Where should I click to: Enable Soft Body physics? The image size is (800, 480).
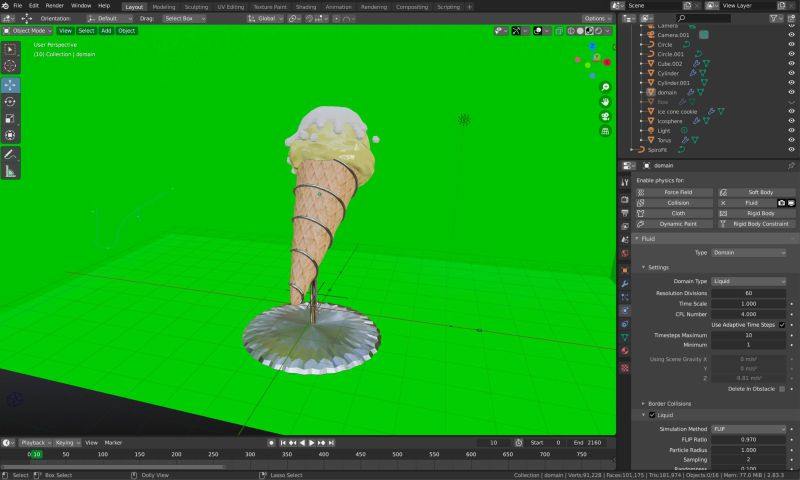coord(757,192)
